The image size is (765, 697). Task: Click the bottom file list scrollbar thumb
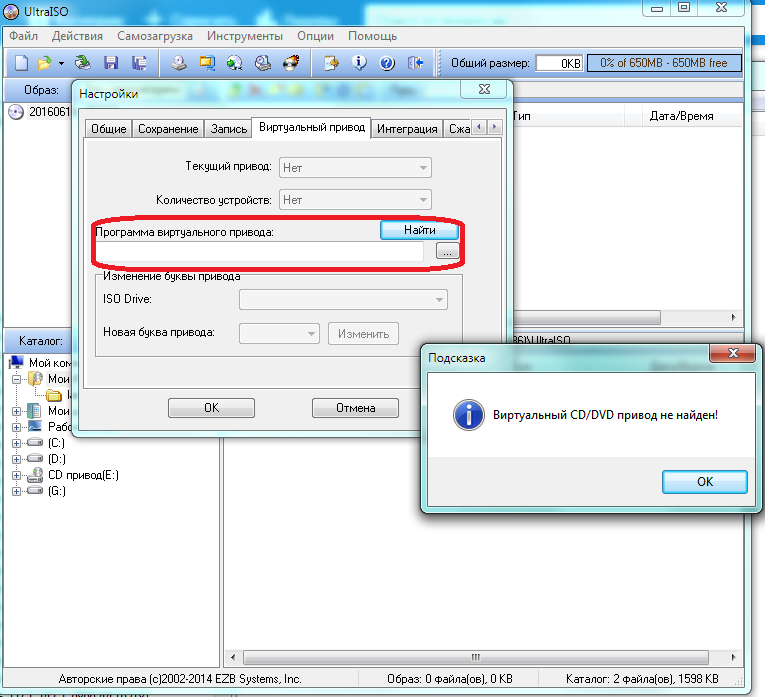[x=476, y=657]
